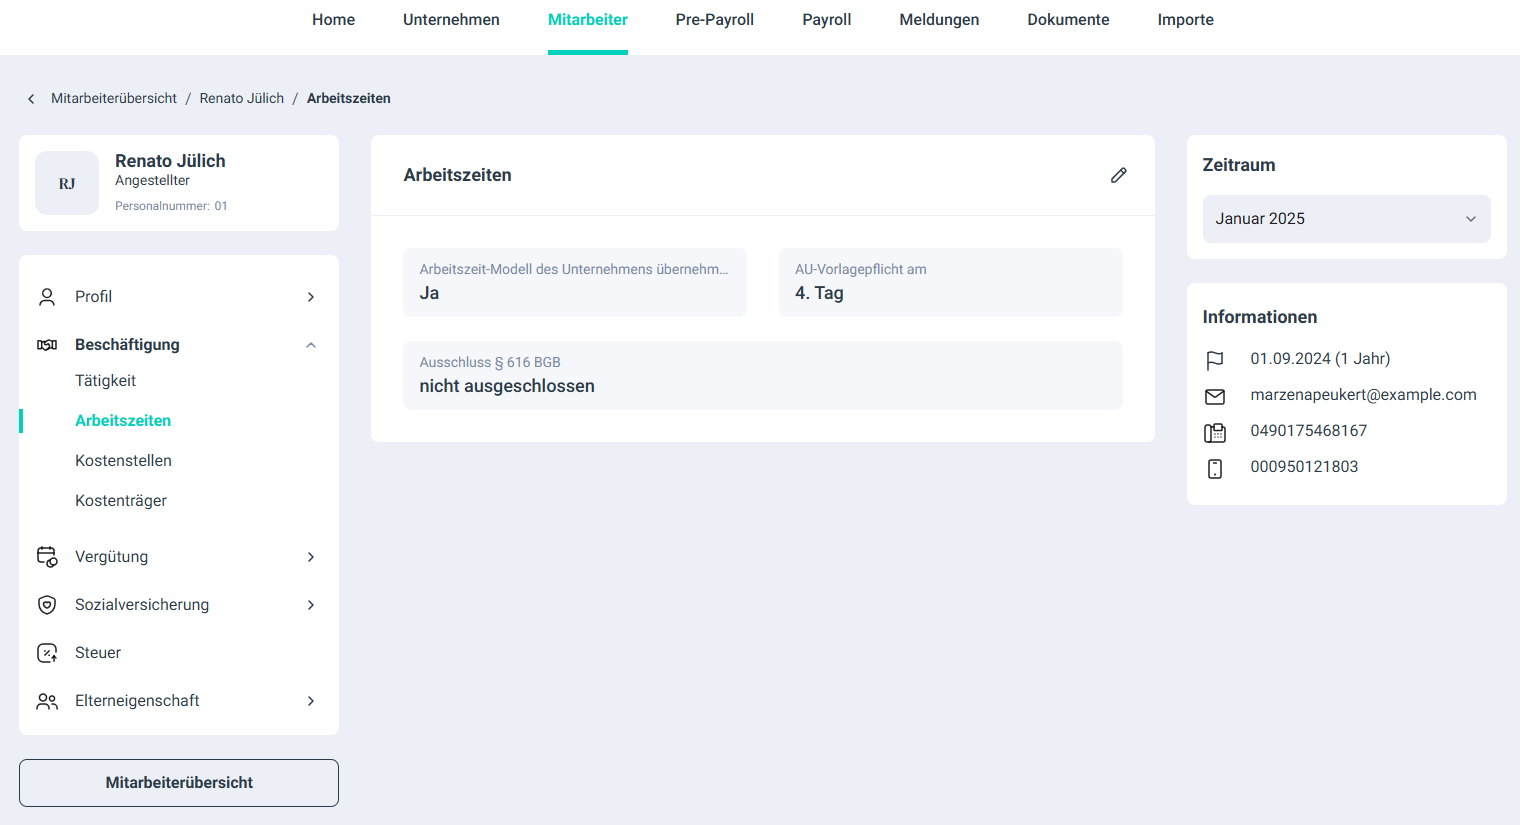
Task: Click the flag start date icon
Action: tap(1214, 360)
